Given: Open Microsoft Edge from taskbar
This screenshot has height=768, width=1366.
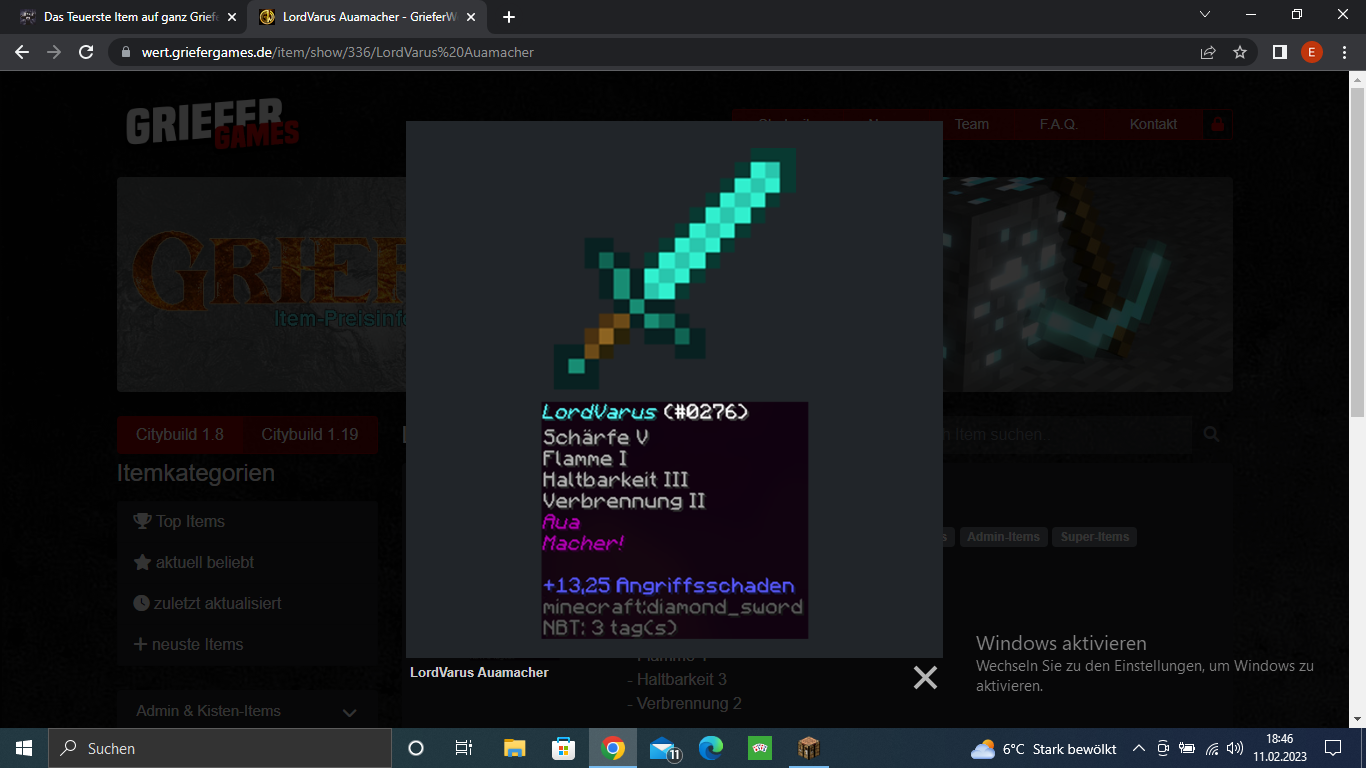Looking at the screenshot, I should (x=711, y=748).
